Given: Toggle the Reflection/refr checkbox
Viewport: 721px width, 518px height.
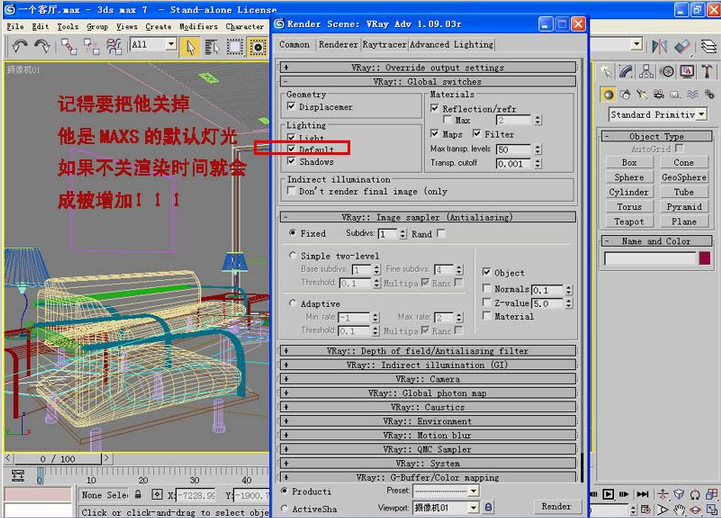Looking at the screenshot, I should [x=435, y=108].
